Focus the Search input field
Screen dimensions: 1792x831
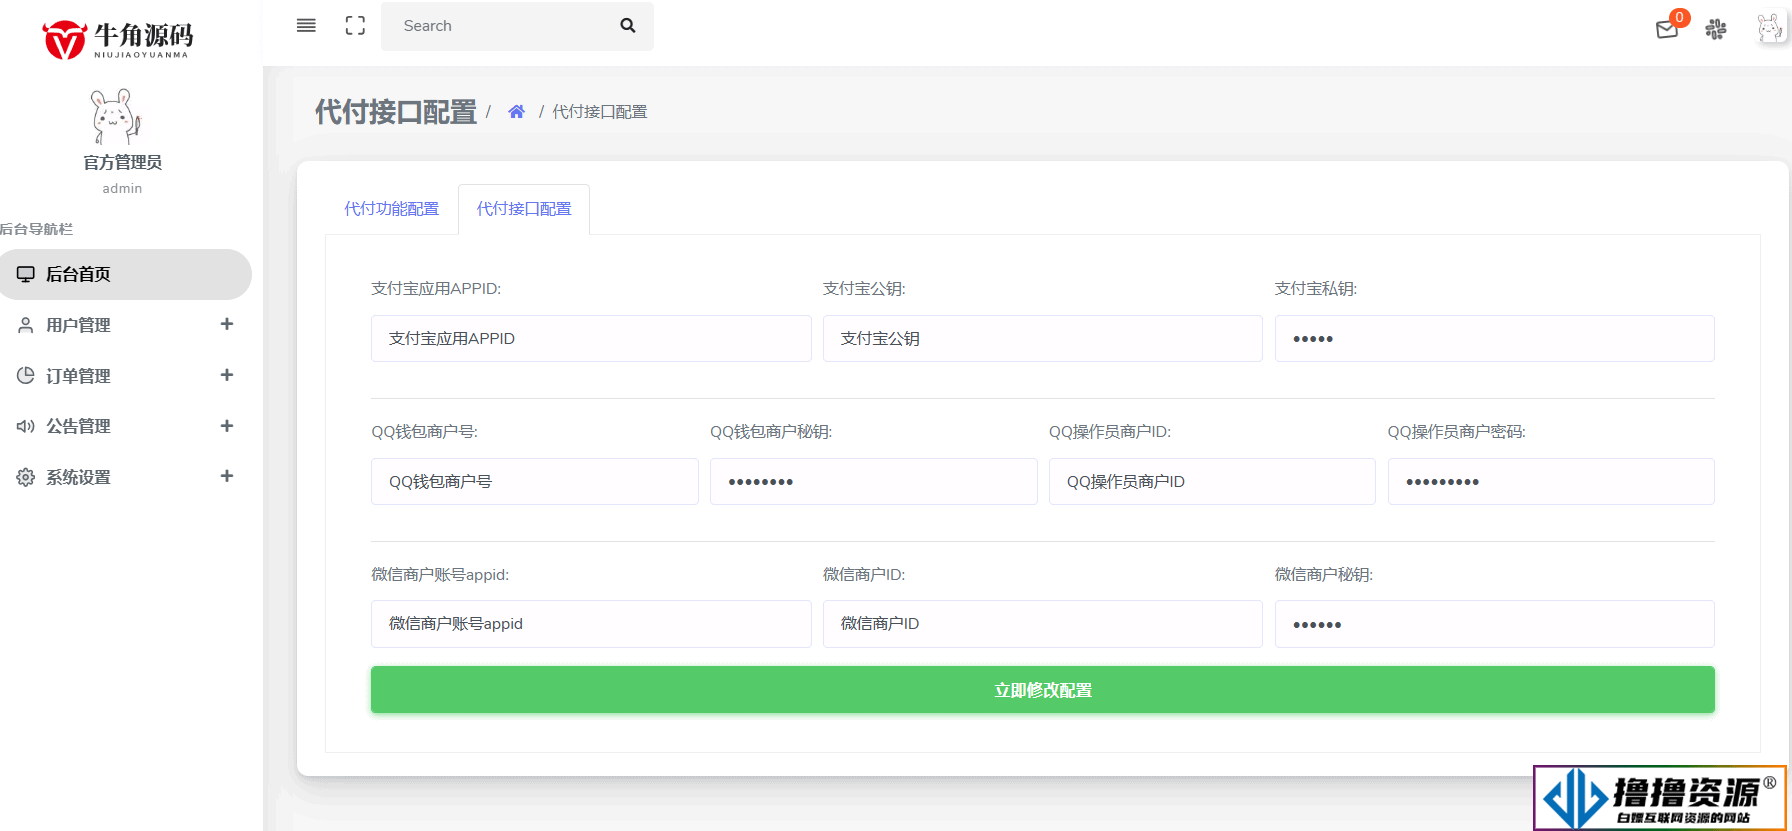500,26
